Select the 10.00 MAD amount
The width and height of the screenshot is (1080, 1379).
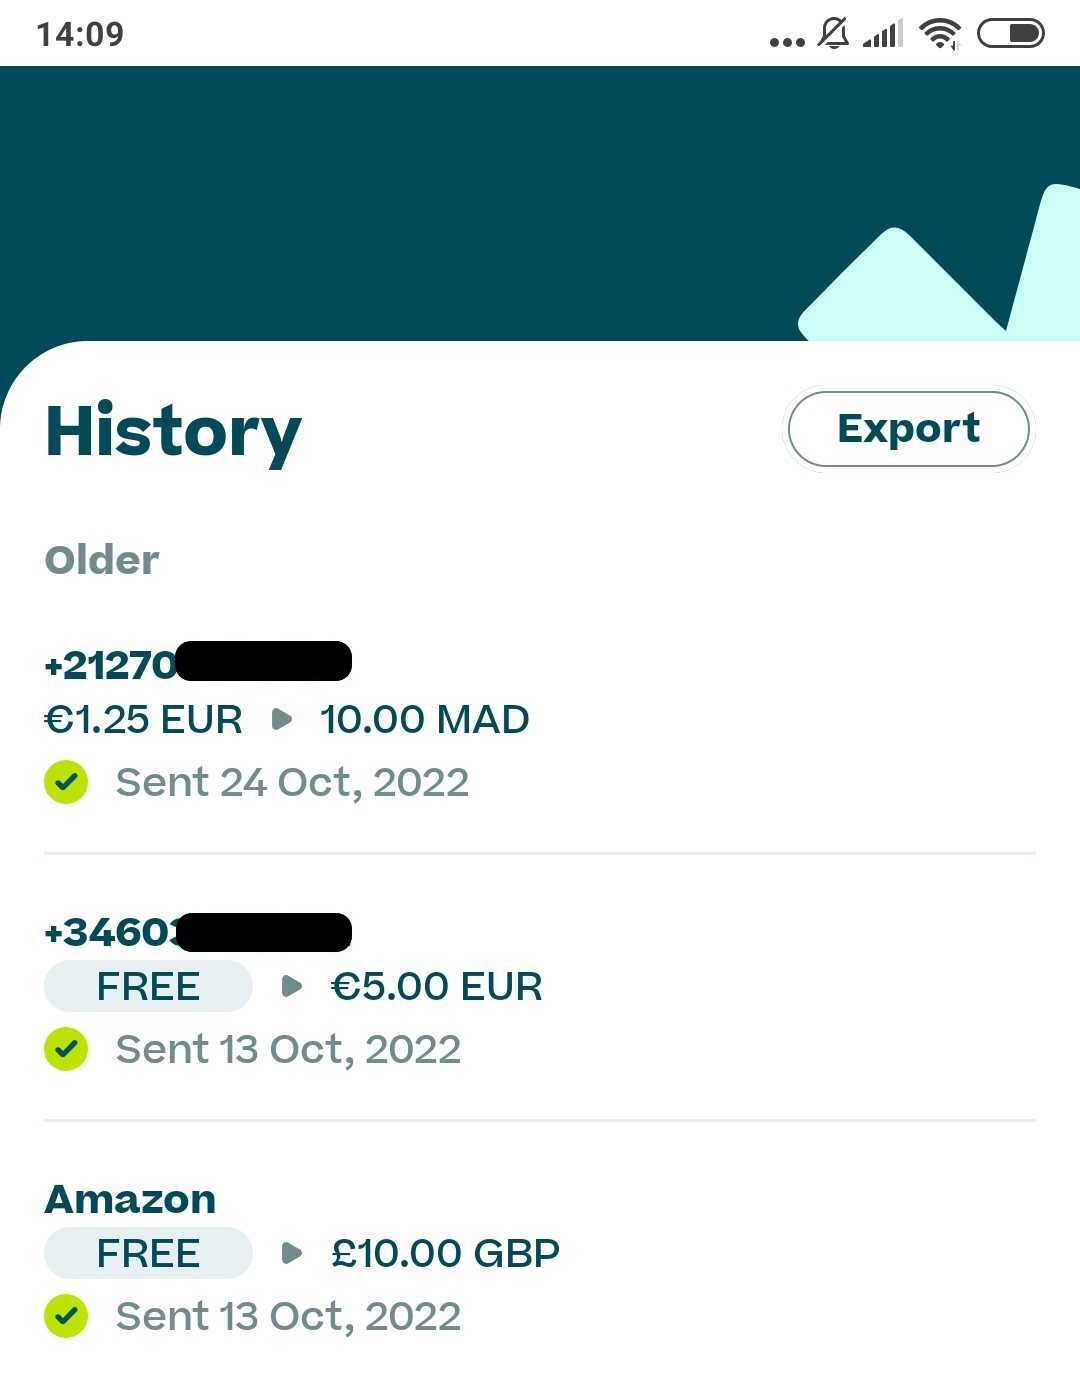(425, 720)
